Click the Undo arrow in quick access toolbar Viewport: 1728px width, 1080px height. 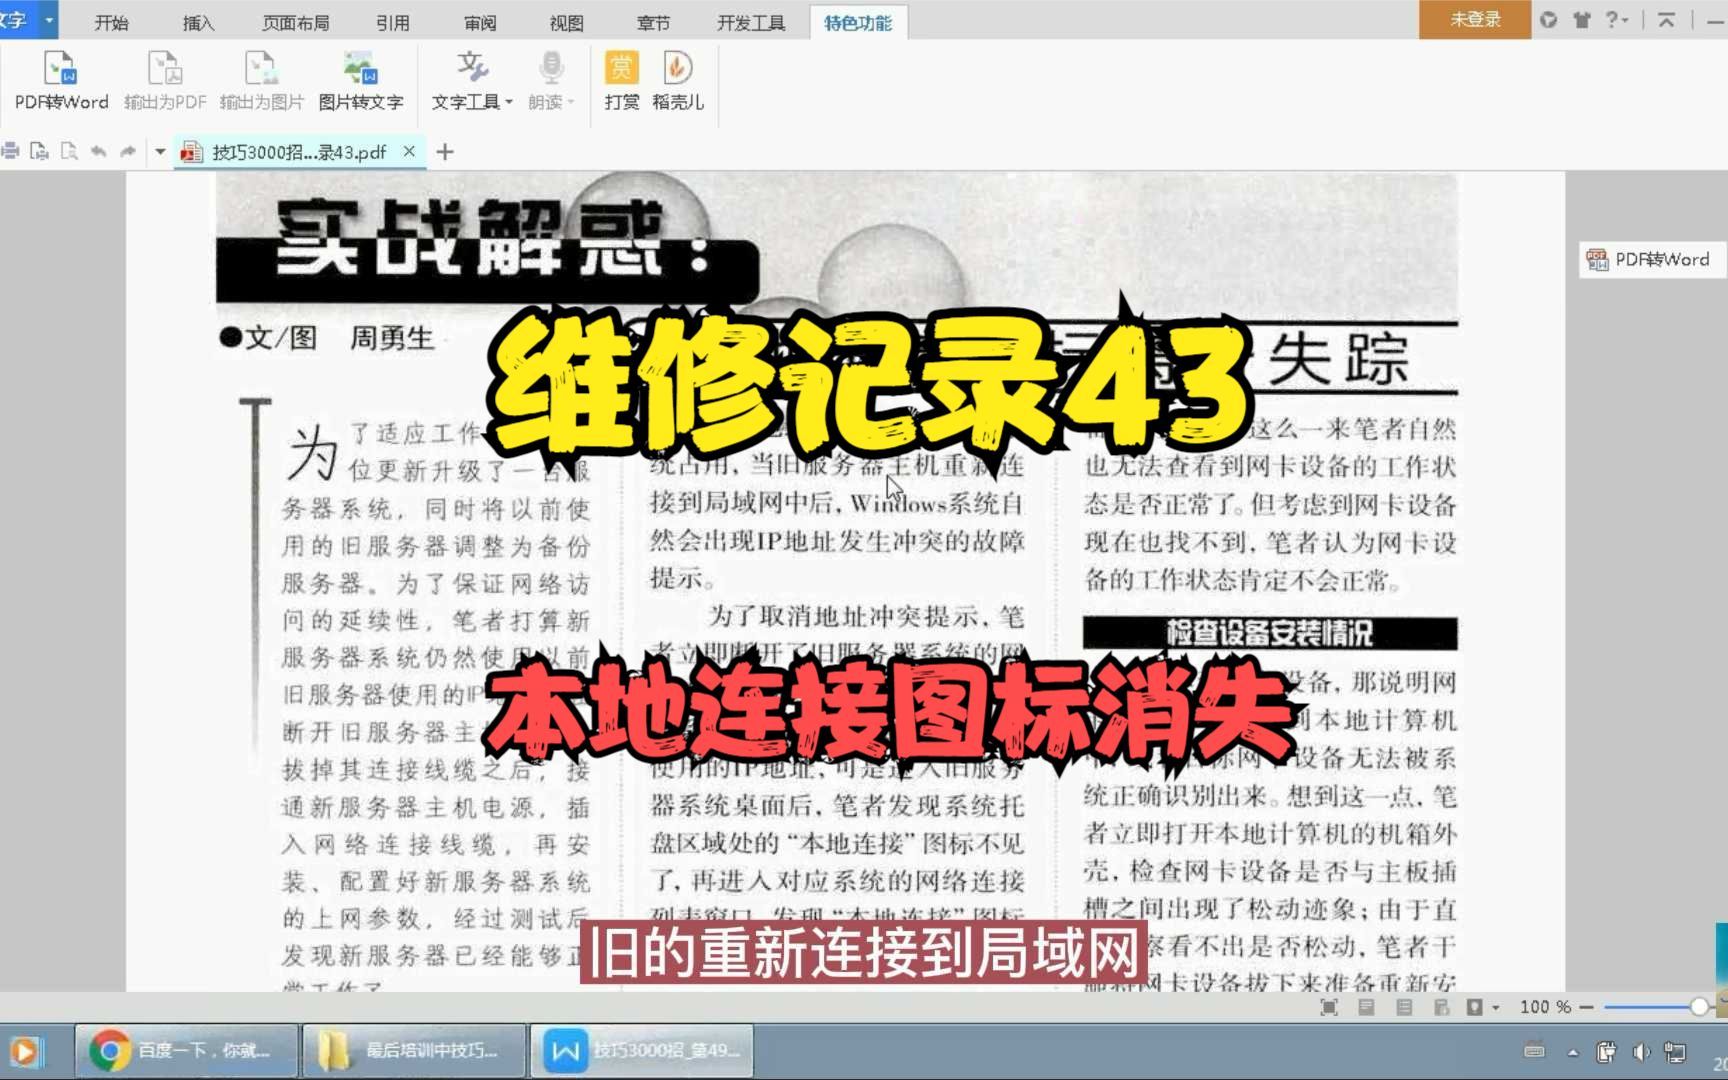pos(98,151)
